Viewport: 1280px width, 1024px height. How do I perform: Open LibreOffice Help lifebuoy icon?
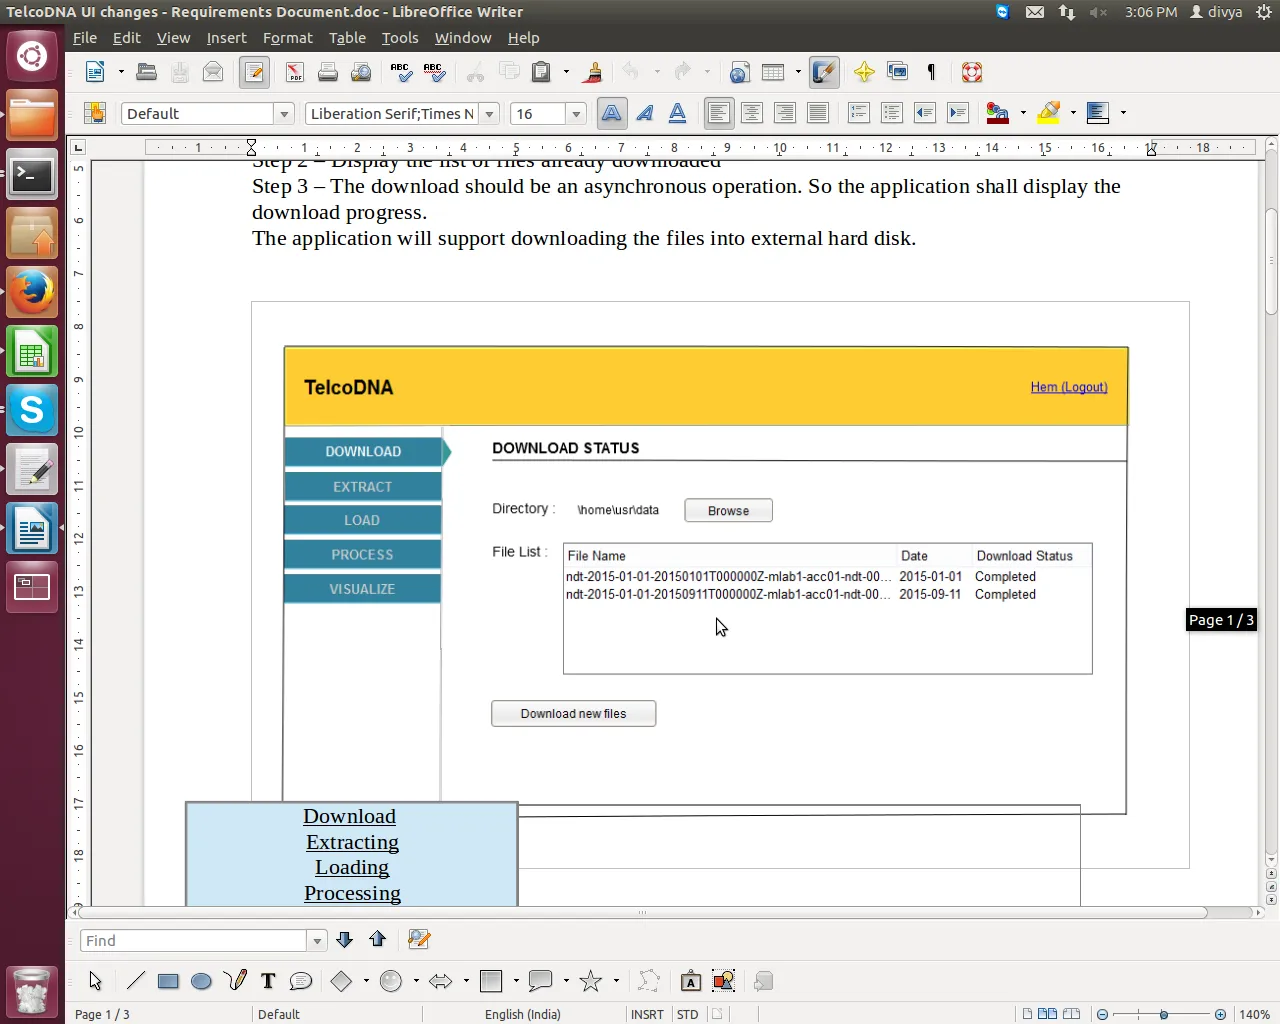[x=971, y=72]
